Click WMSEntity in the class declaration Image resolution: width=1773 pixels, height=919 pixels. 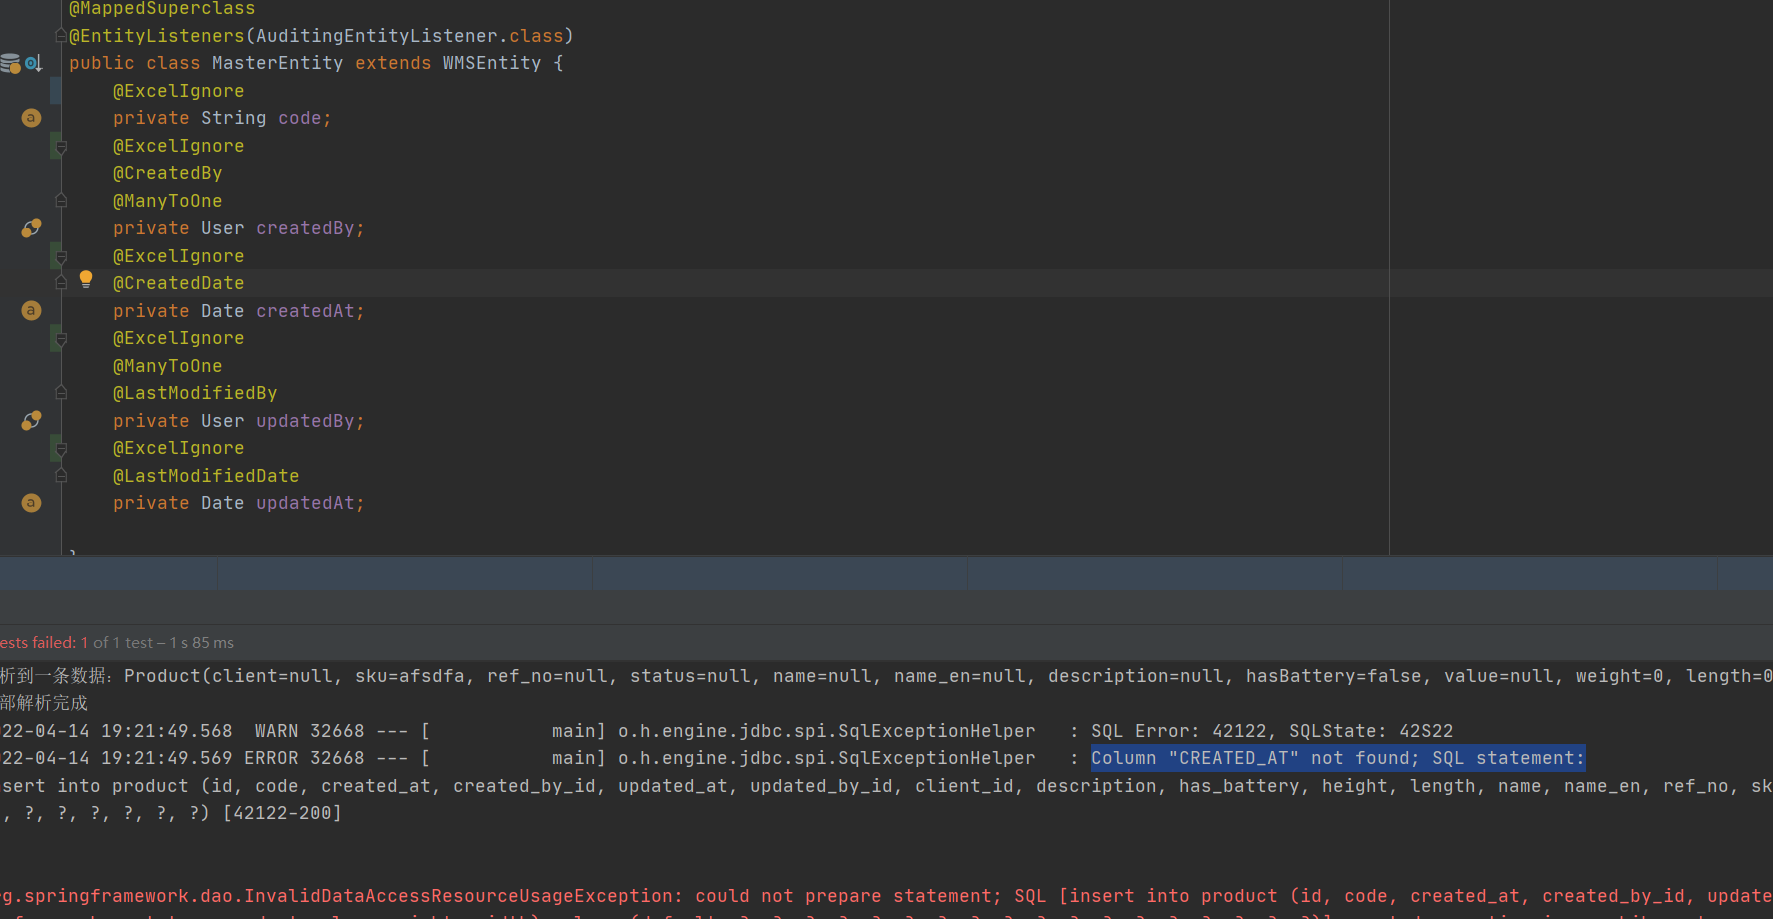pyautogui.click(x=491, y=63)
